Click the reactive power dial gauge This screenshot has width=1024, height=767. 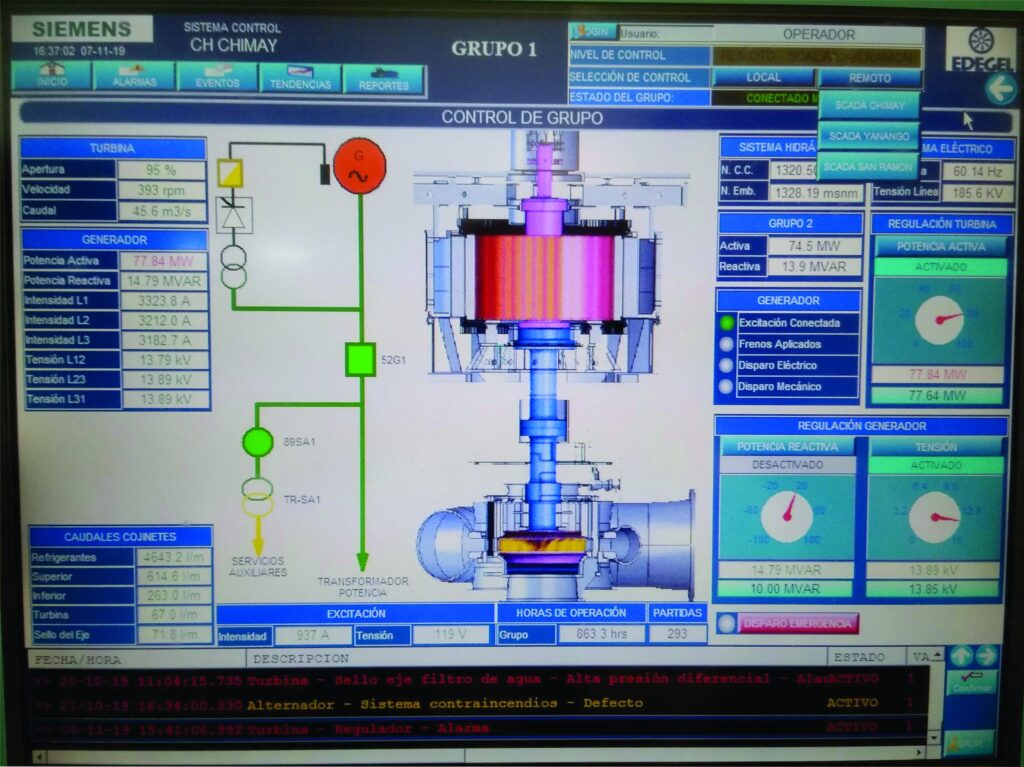tap(788, 515)
